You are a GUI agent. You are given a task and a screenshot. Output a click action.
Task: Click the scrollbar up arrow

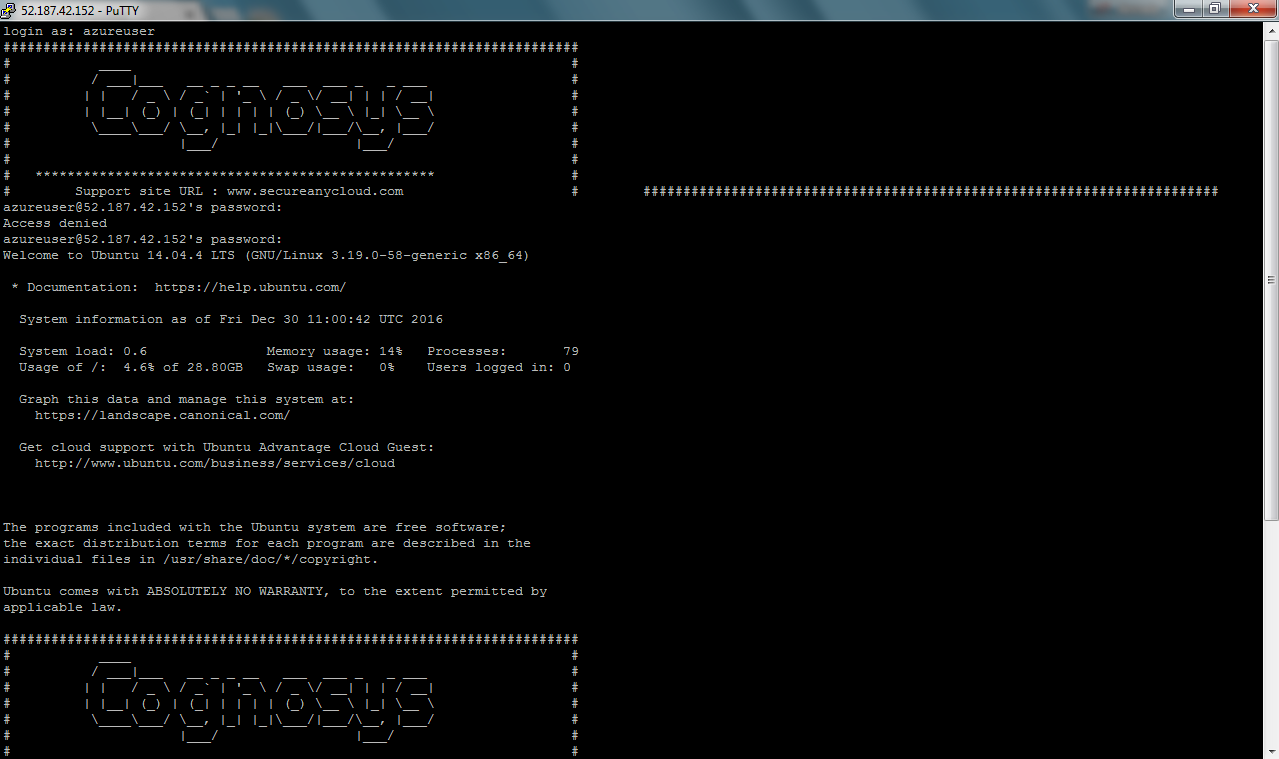tap(1271, 31)
